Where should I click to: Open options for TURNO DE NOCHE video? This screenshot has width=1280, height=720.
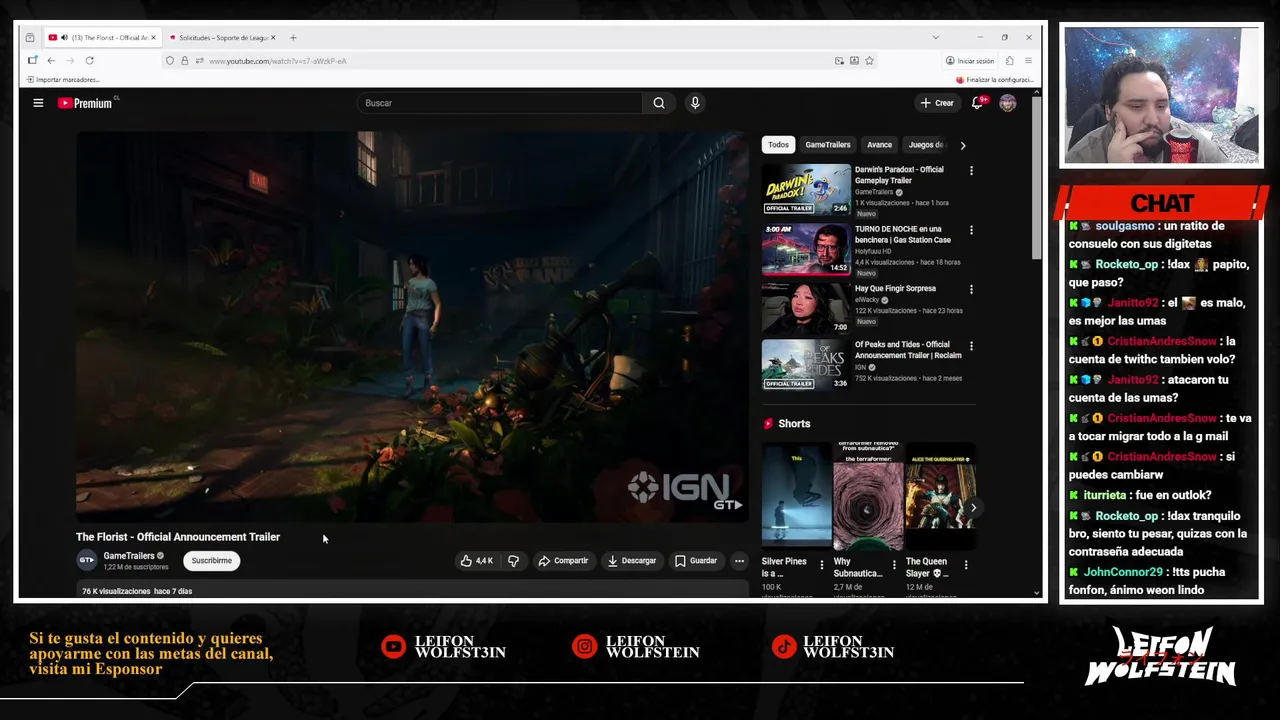[971, 230]
